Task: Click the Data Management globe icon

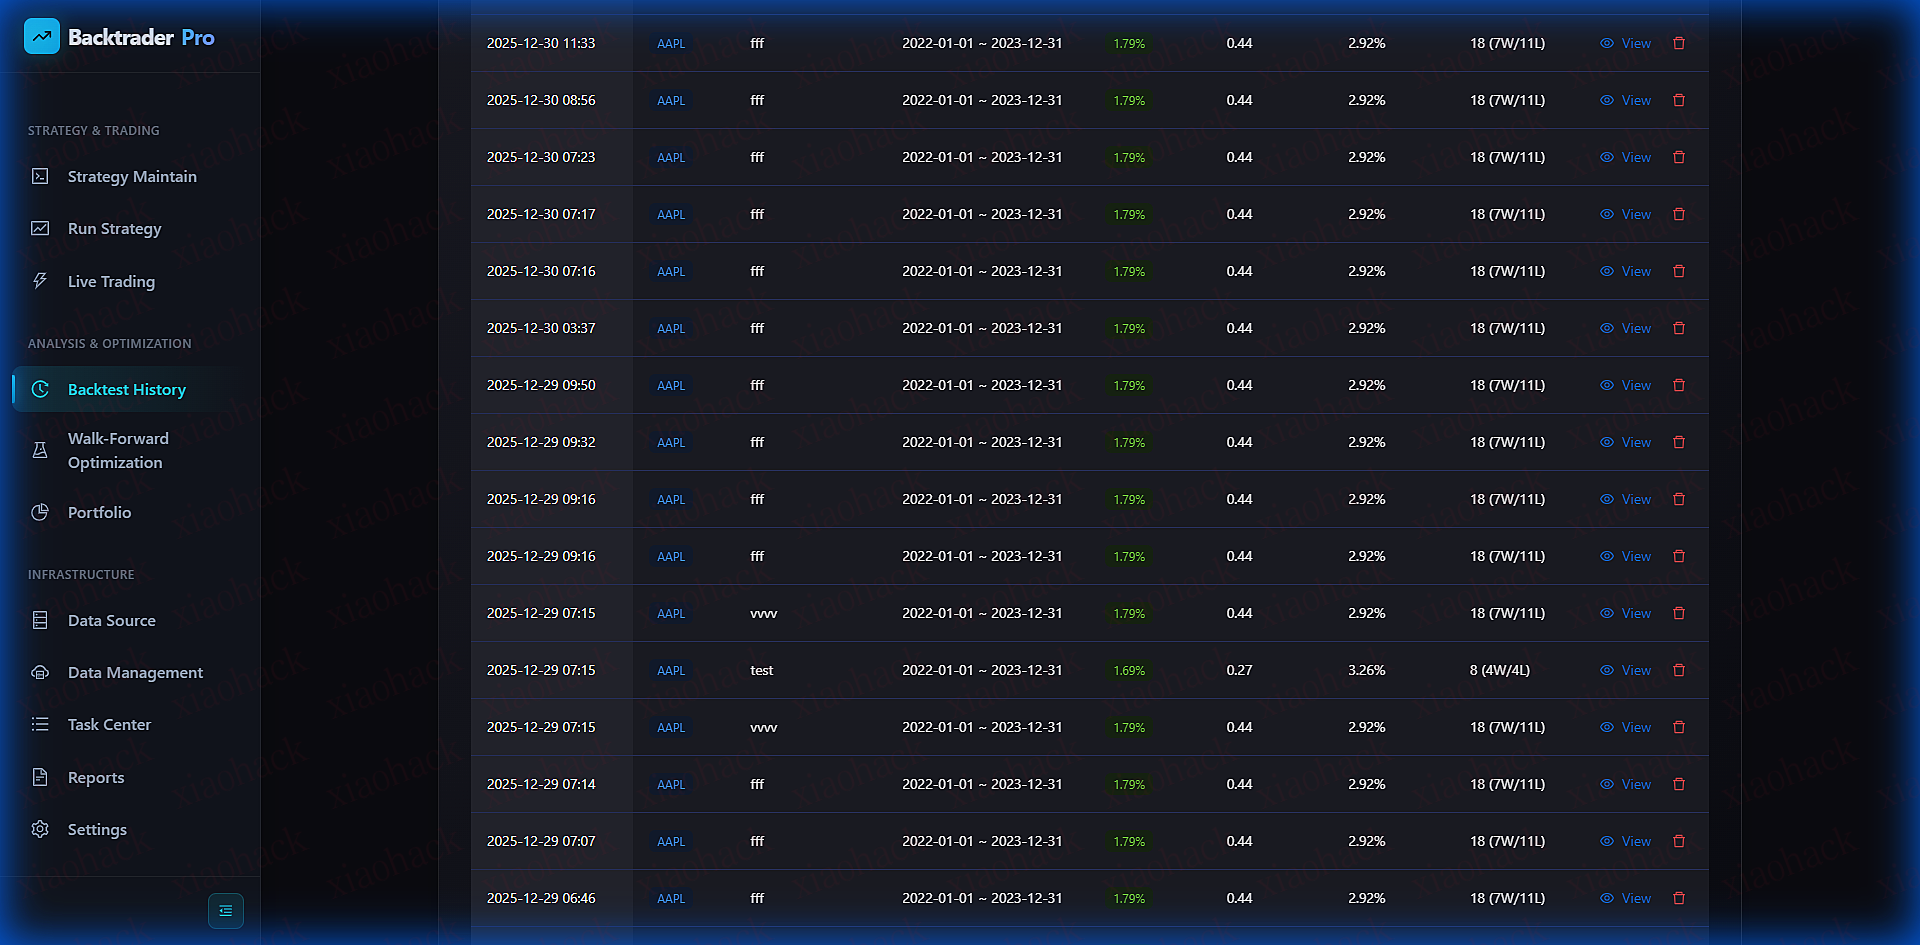Action: 40,672
